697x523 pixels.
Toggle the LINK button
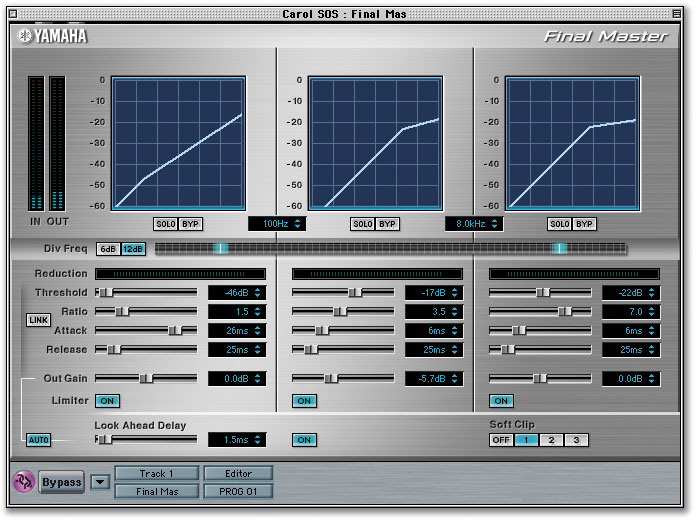39,320
